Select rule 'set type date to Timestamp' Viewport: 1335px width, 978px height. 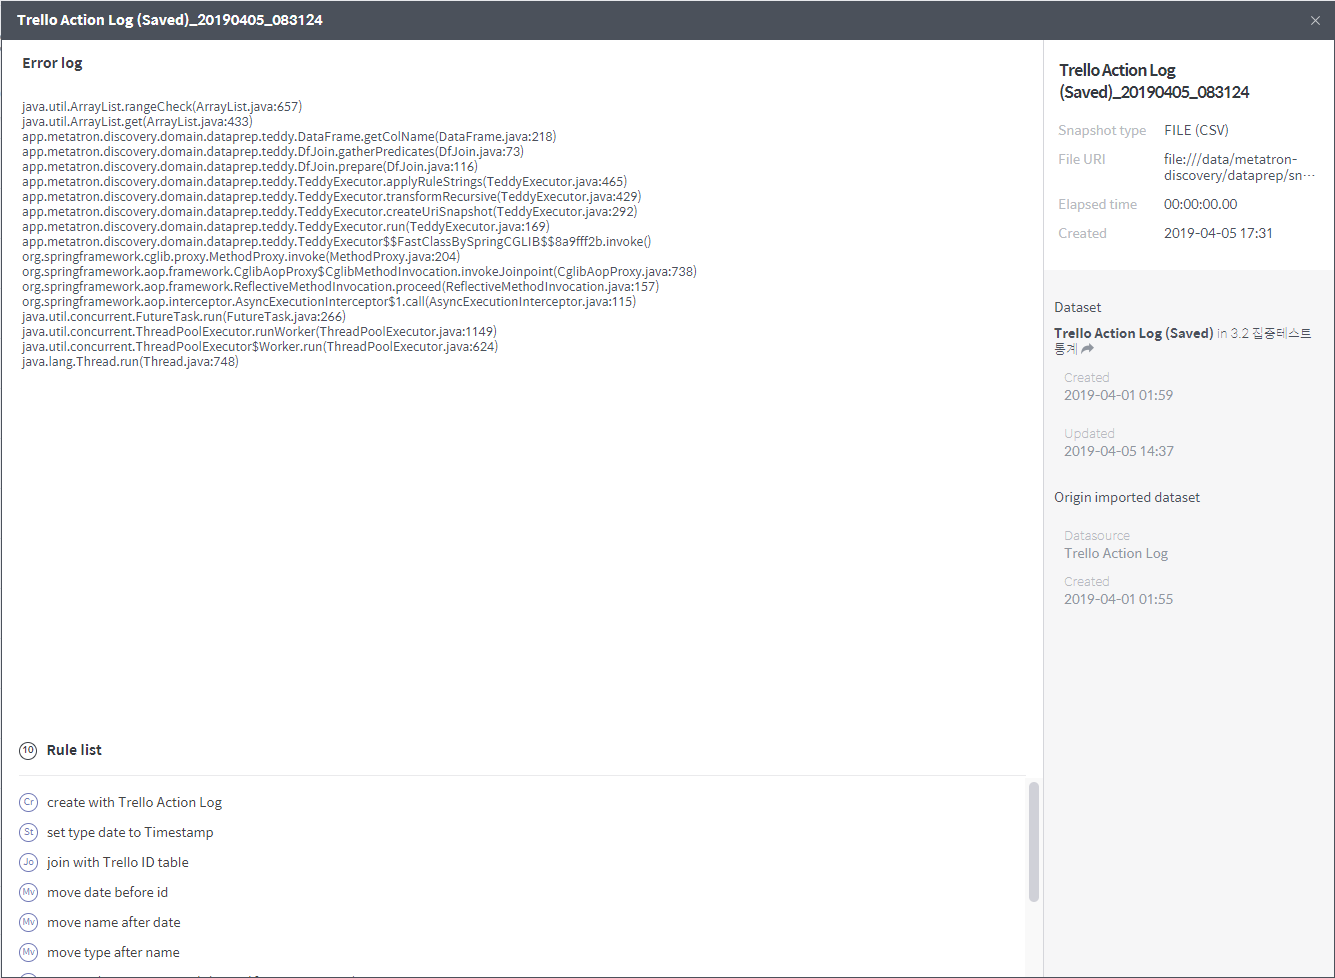tap(130, 832)
